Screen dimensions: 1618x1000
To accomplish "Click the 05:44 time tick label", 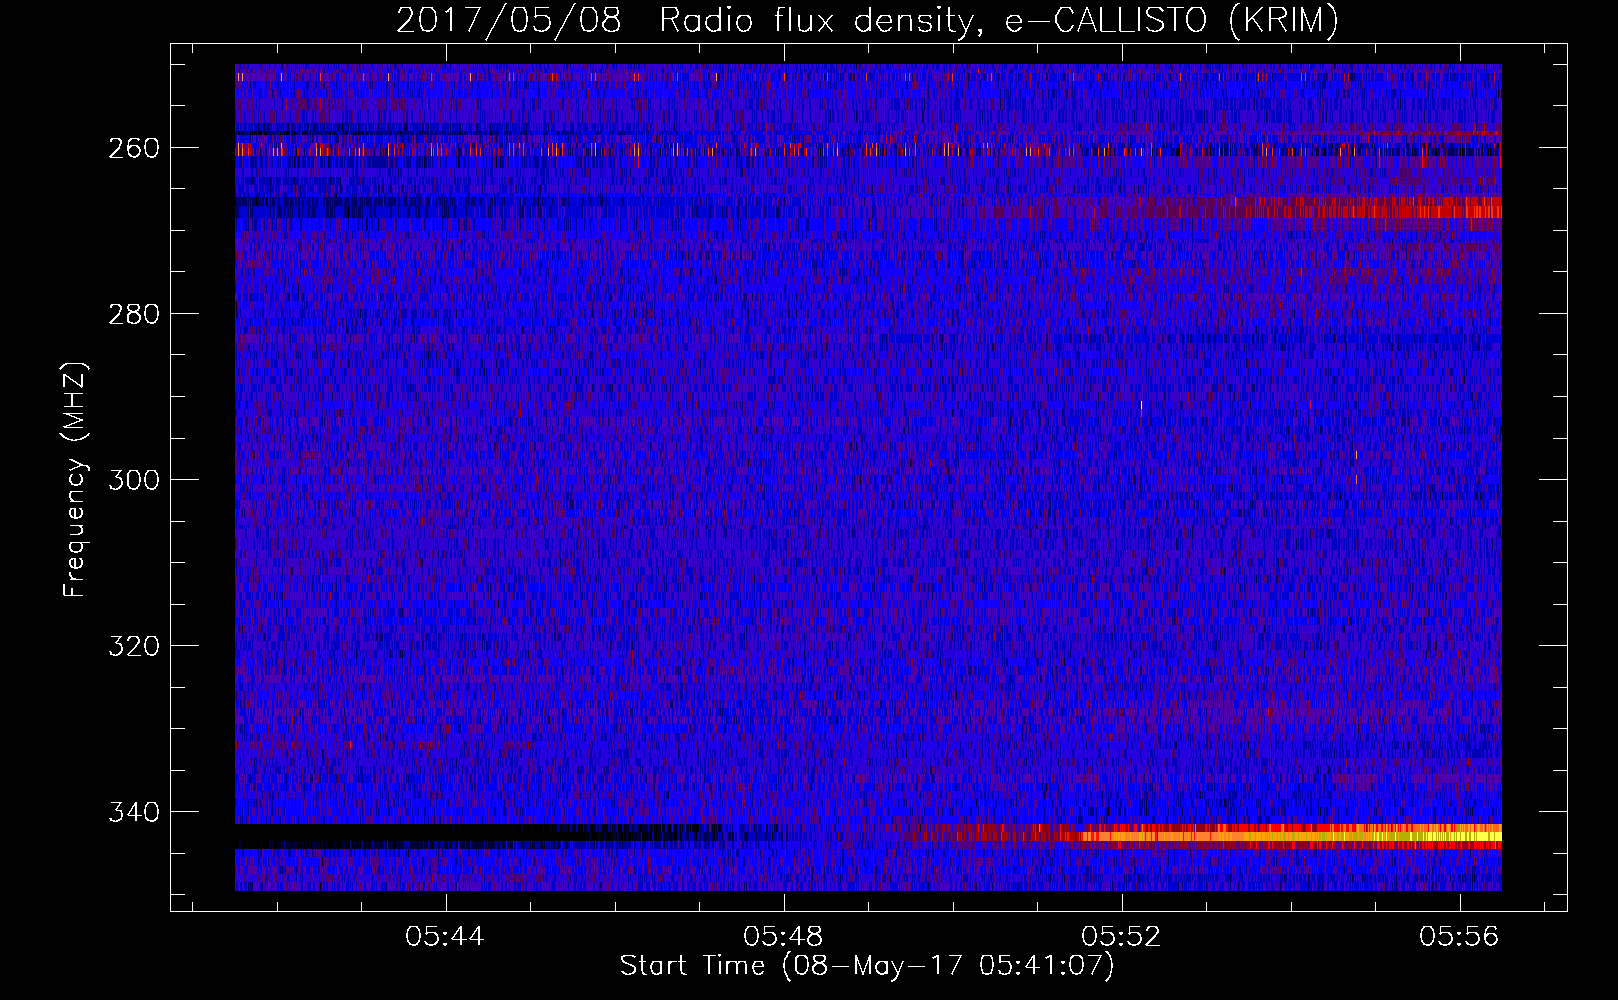I will [x=445, y=936].
